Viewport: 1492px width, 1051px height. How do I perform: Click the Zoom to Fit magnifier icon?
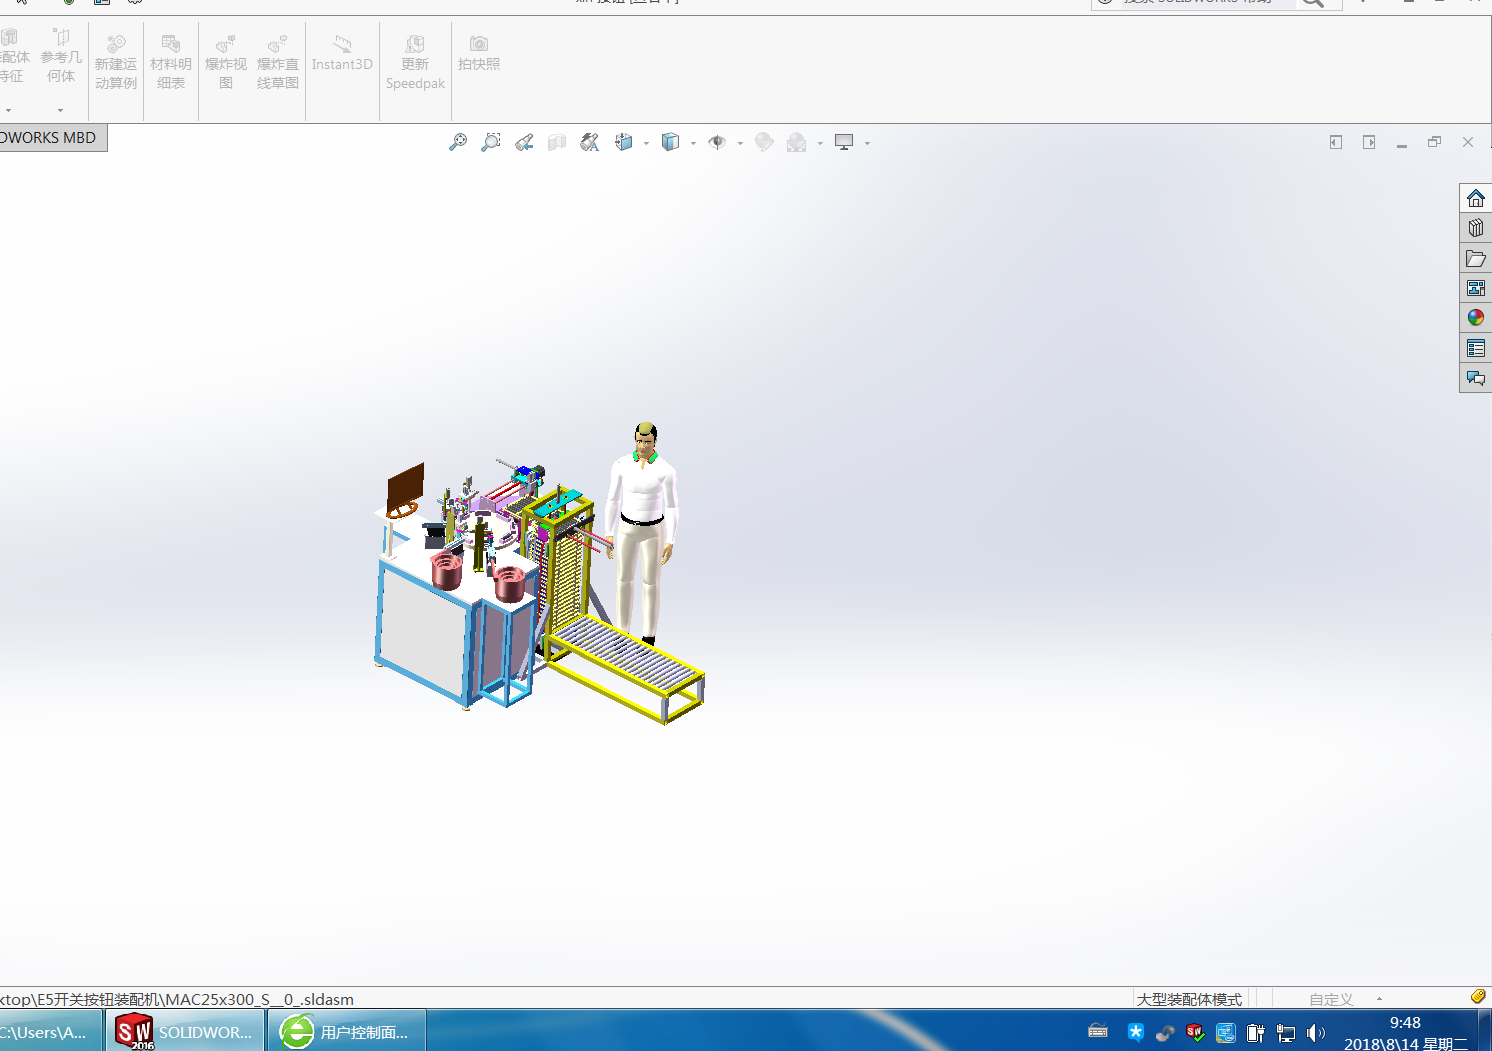(x=458, y=143)
